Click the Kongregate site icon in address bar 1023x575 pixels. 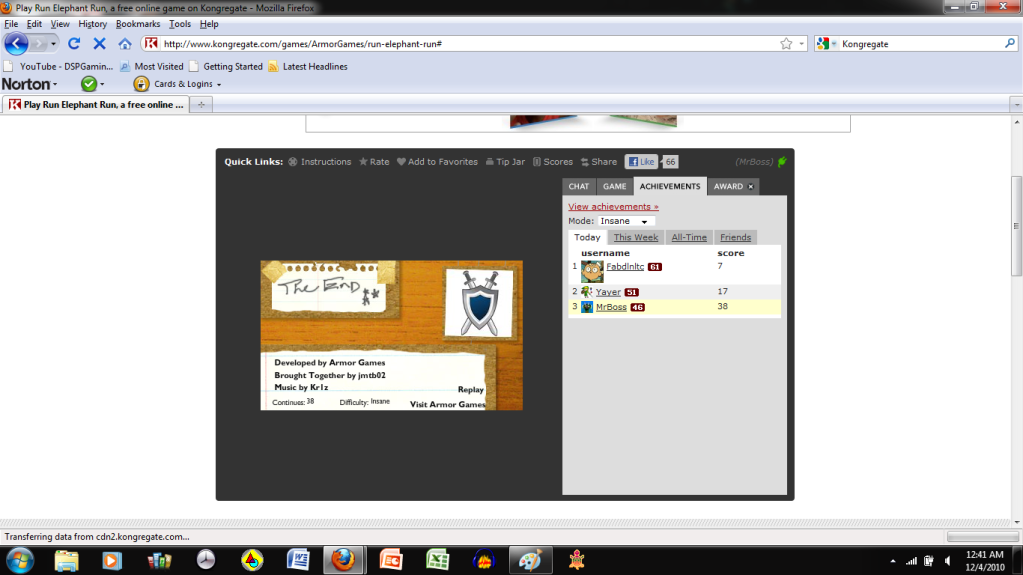tap(151, 44)
